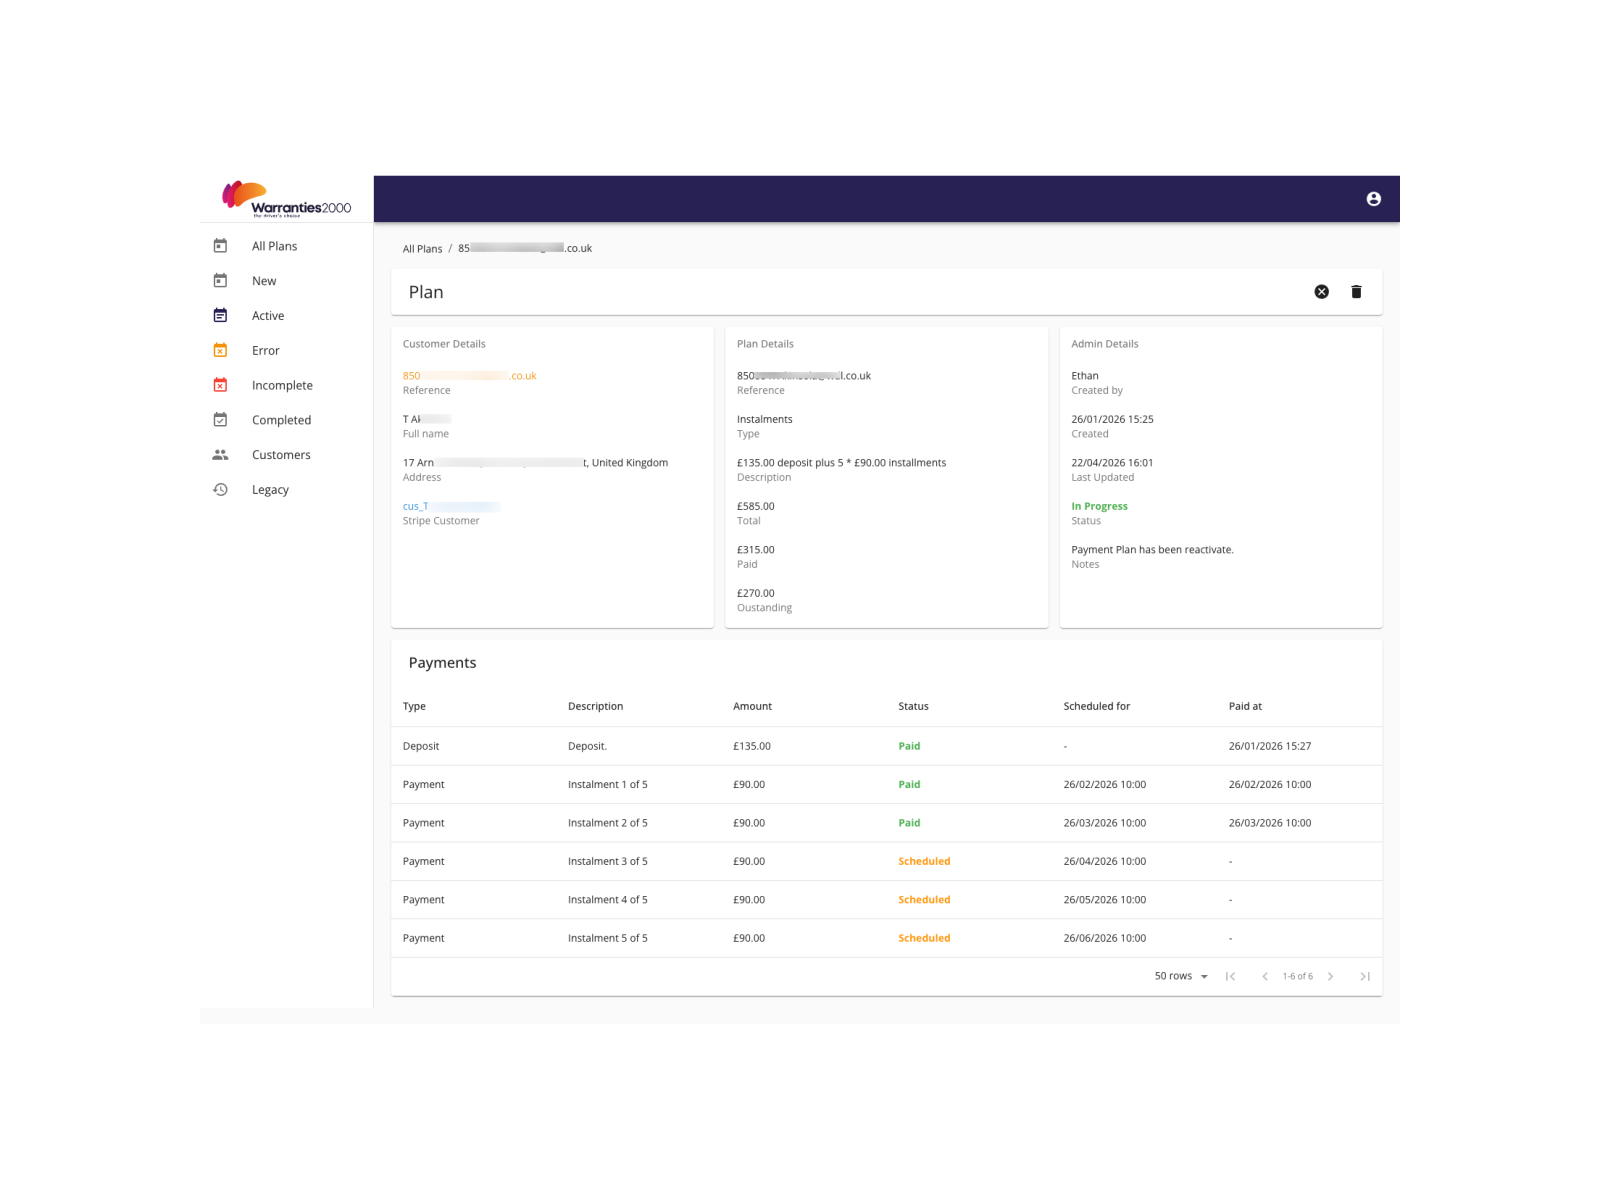This screenshot has height=1200, width=1600.
Task: Click the Warranties2000 logo
Action: pyautogui.click(x=286, y=199)
